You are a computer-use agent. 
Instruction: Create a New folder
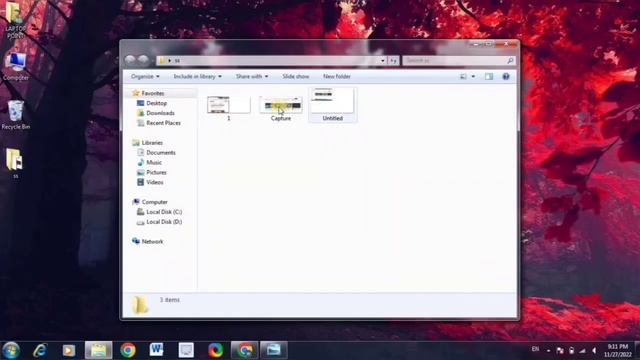pos(337,76)
